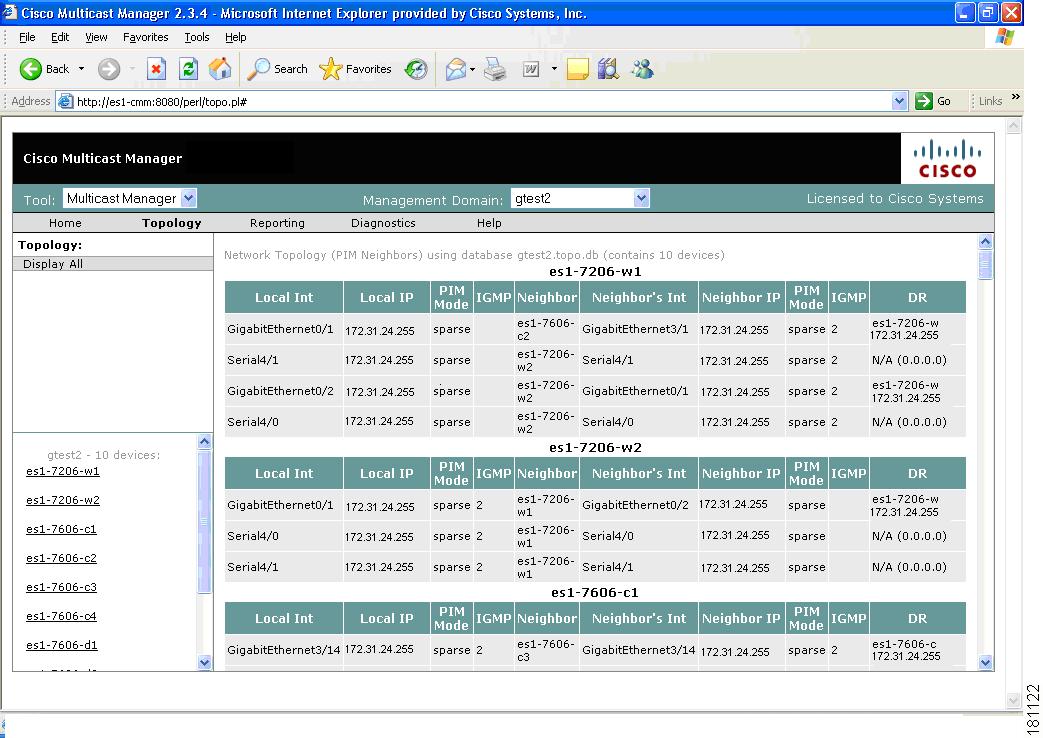Open device link es1-7206-w2
This screenshot has width=1043, height=738.
click(63, 500)
